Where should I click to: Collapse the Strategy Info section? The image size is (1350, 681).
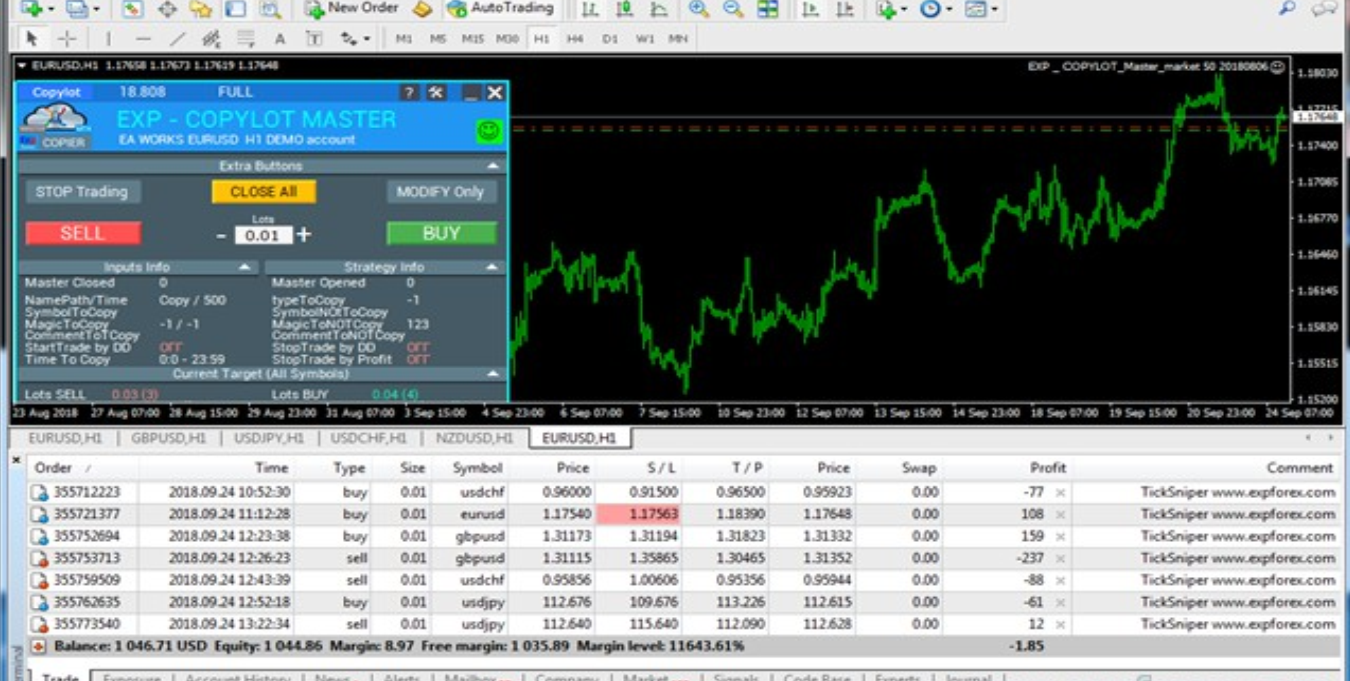click(x=492, y=267)
